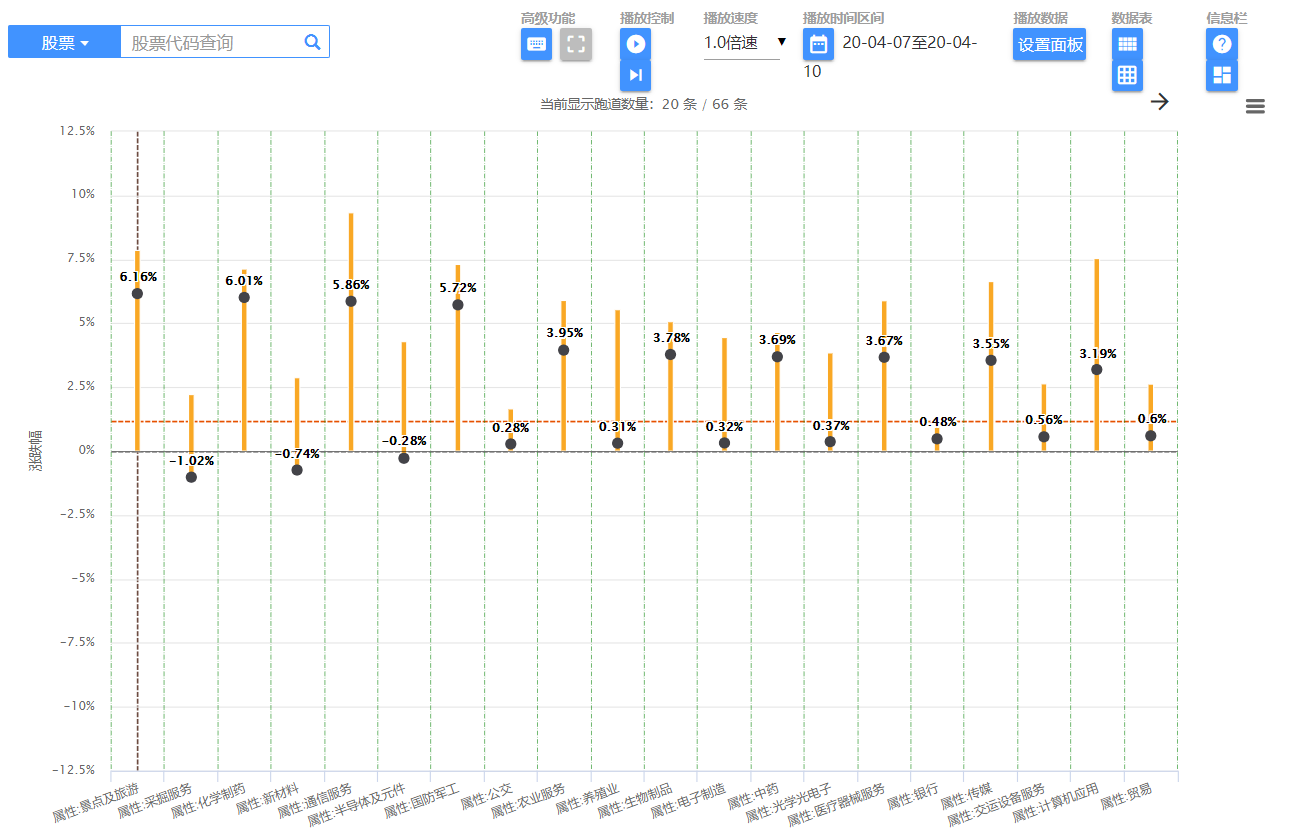This screenshot has width=1296, height=832.
Task: Focus the 股票代码查询 search field
Action: click(x=210, y=42)
